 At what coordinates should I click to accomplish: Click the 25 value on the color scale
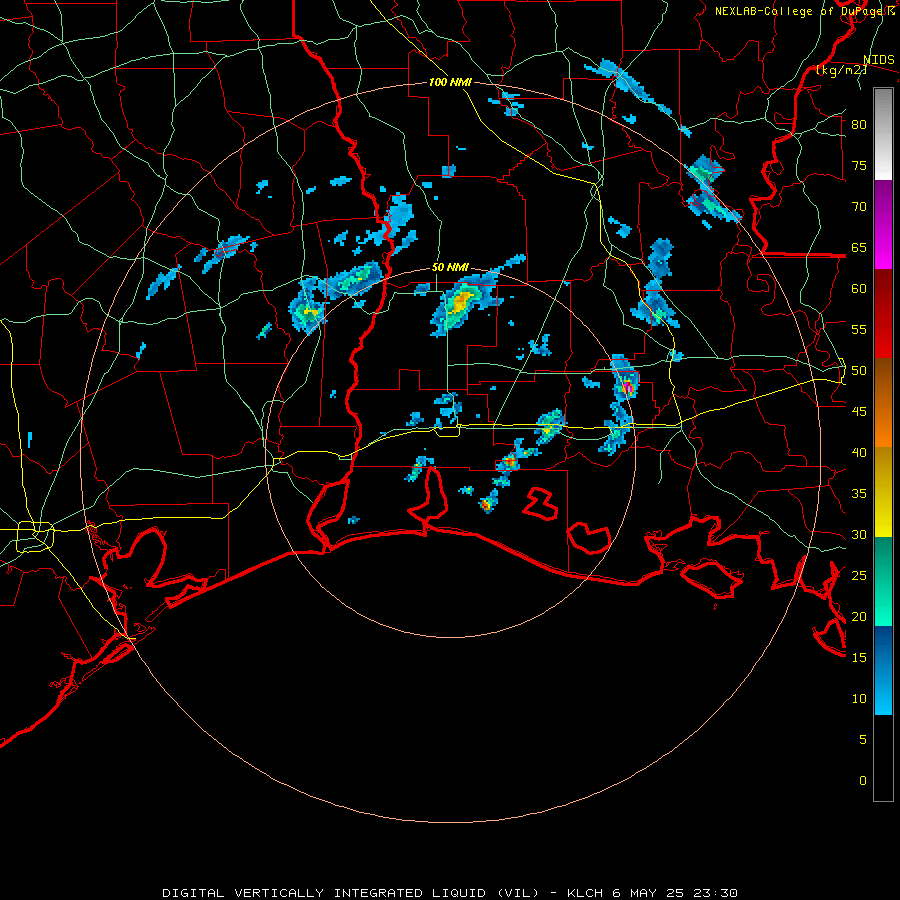[x=859, y=576]
